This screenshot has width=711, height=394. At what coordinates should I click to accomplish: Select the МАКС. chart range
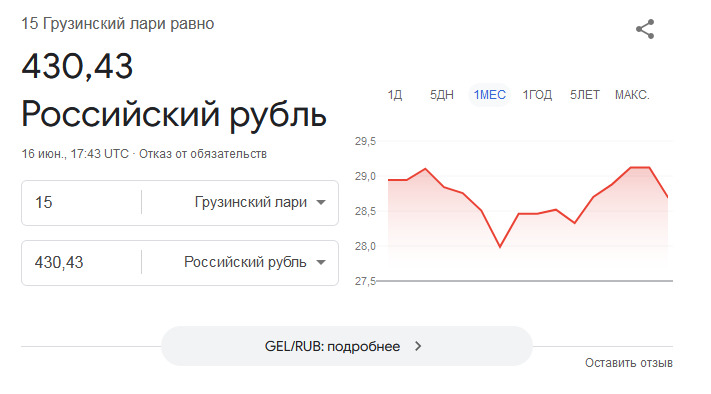(632, 95)
